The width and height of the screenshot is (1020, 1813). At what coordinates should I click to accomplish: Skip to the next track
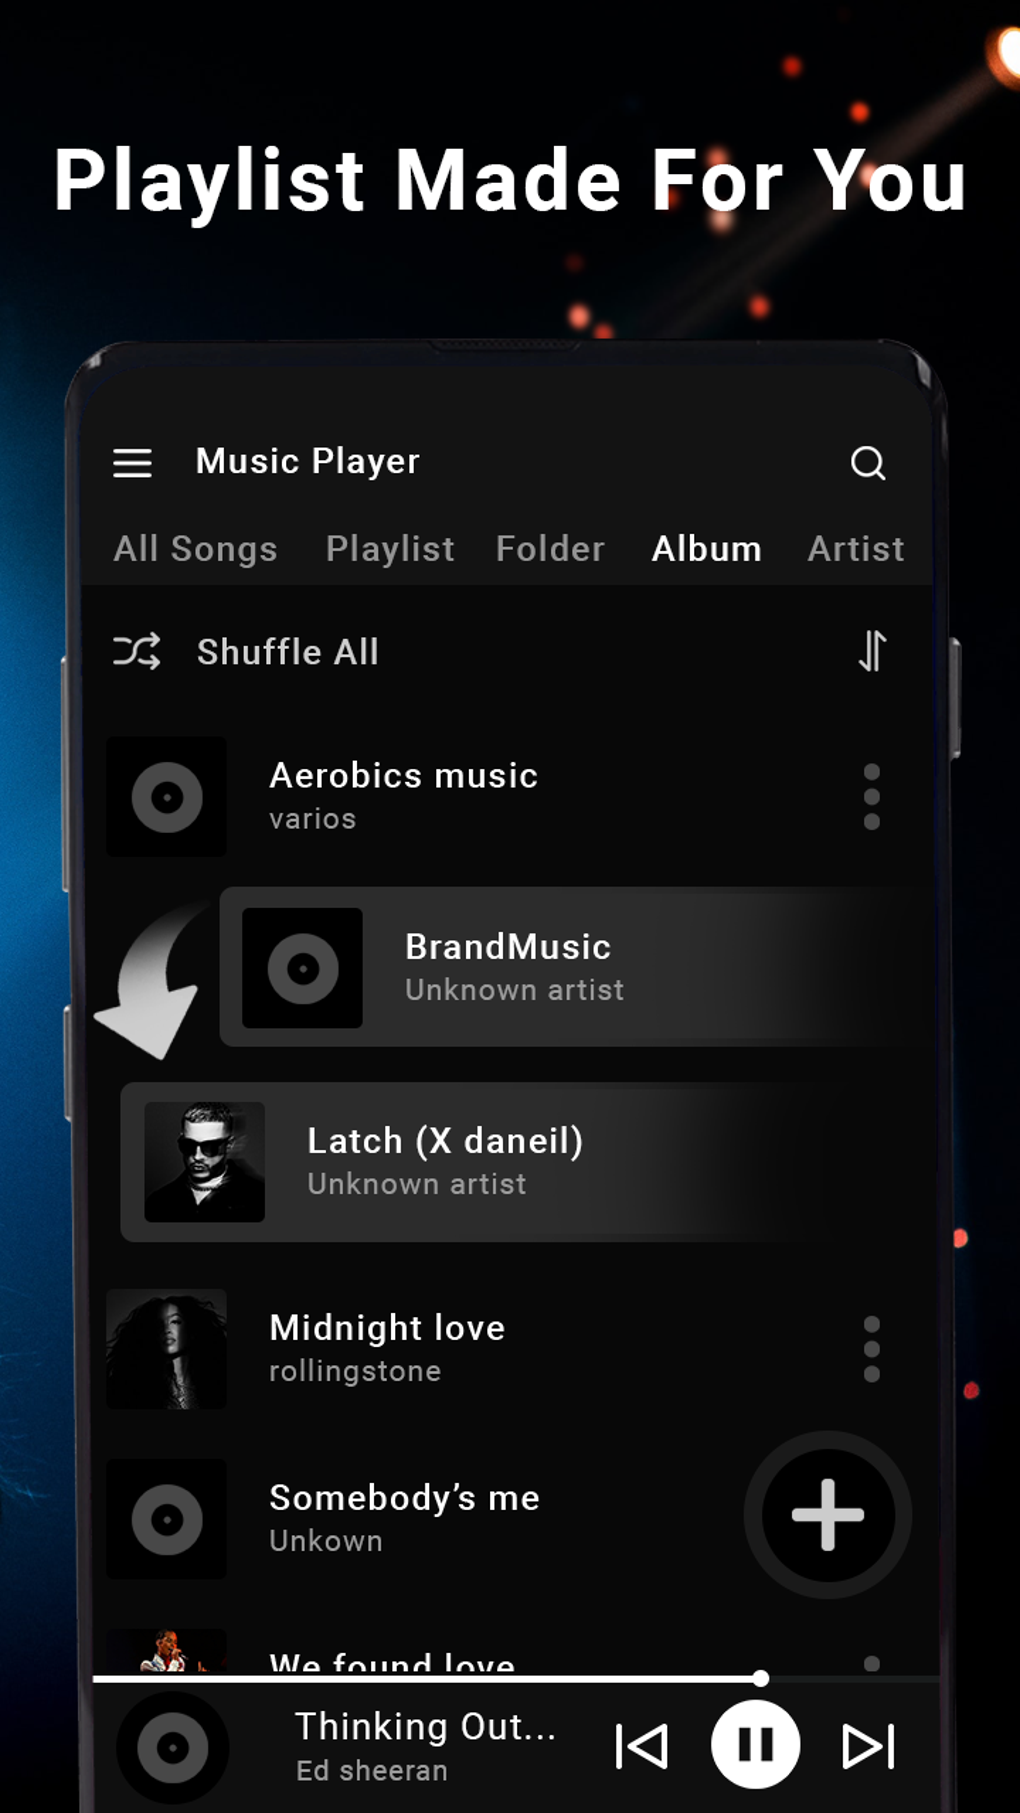pos(869,1746)
